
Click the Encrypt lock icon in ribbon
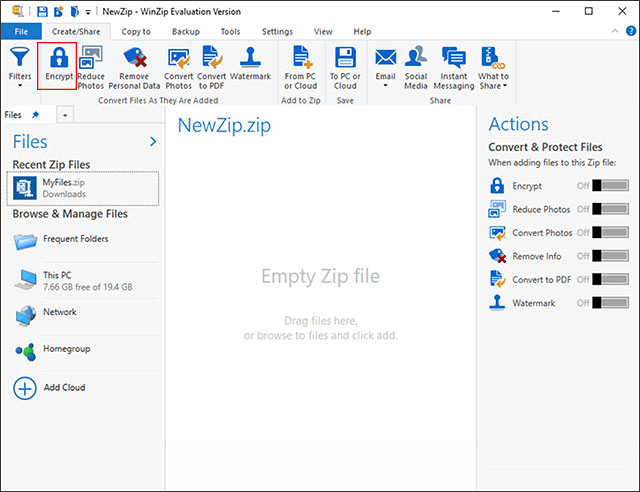(x=58, y=57)
